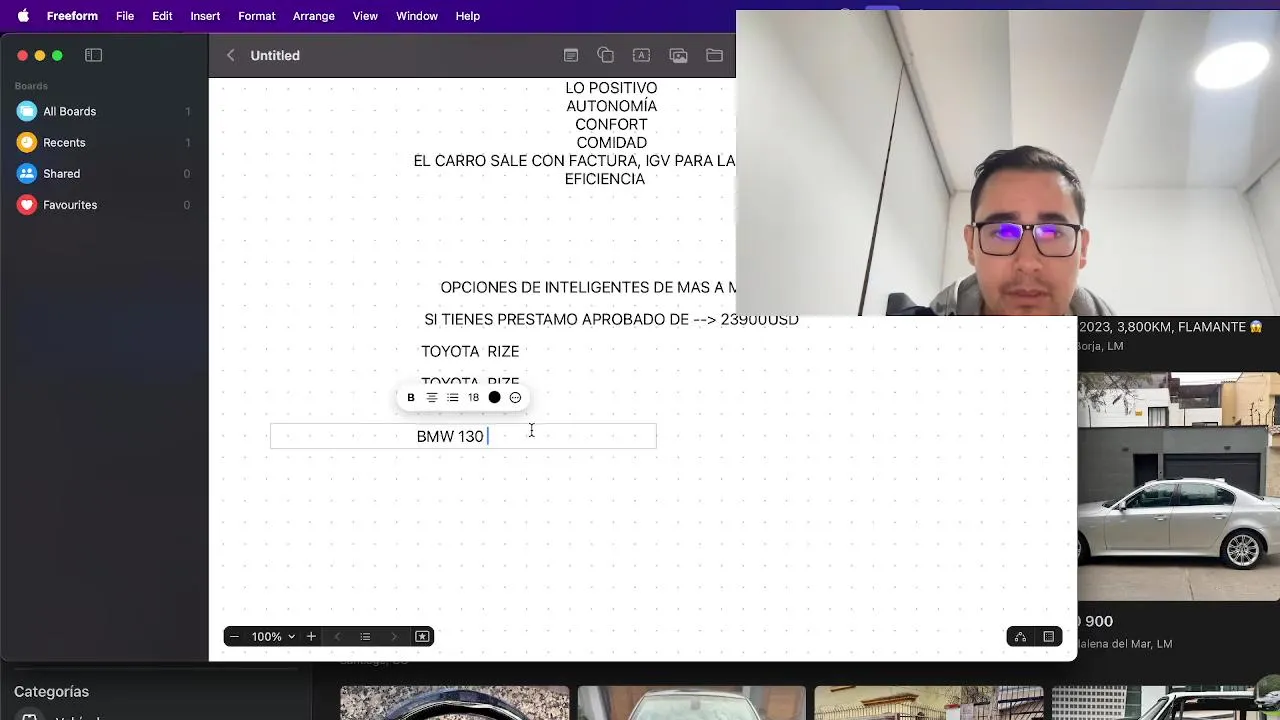Viewport: 1280px width, 720px height.
Task: Select the CONFORT text line
Action: pos(611,125)
